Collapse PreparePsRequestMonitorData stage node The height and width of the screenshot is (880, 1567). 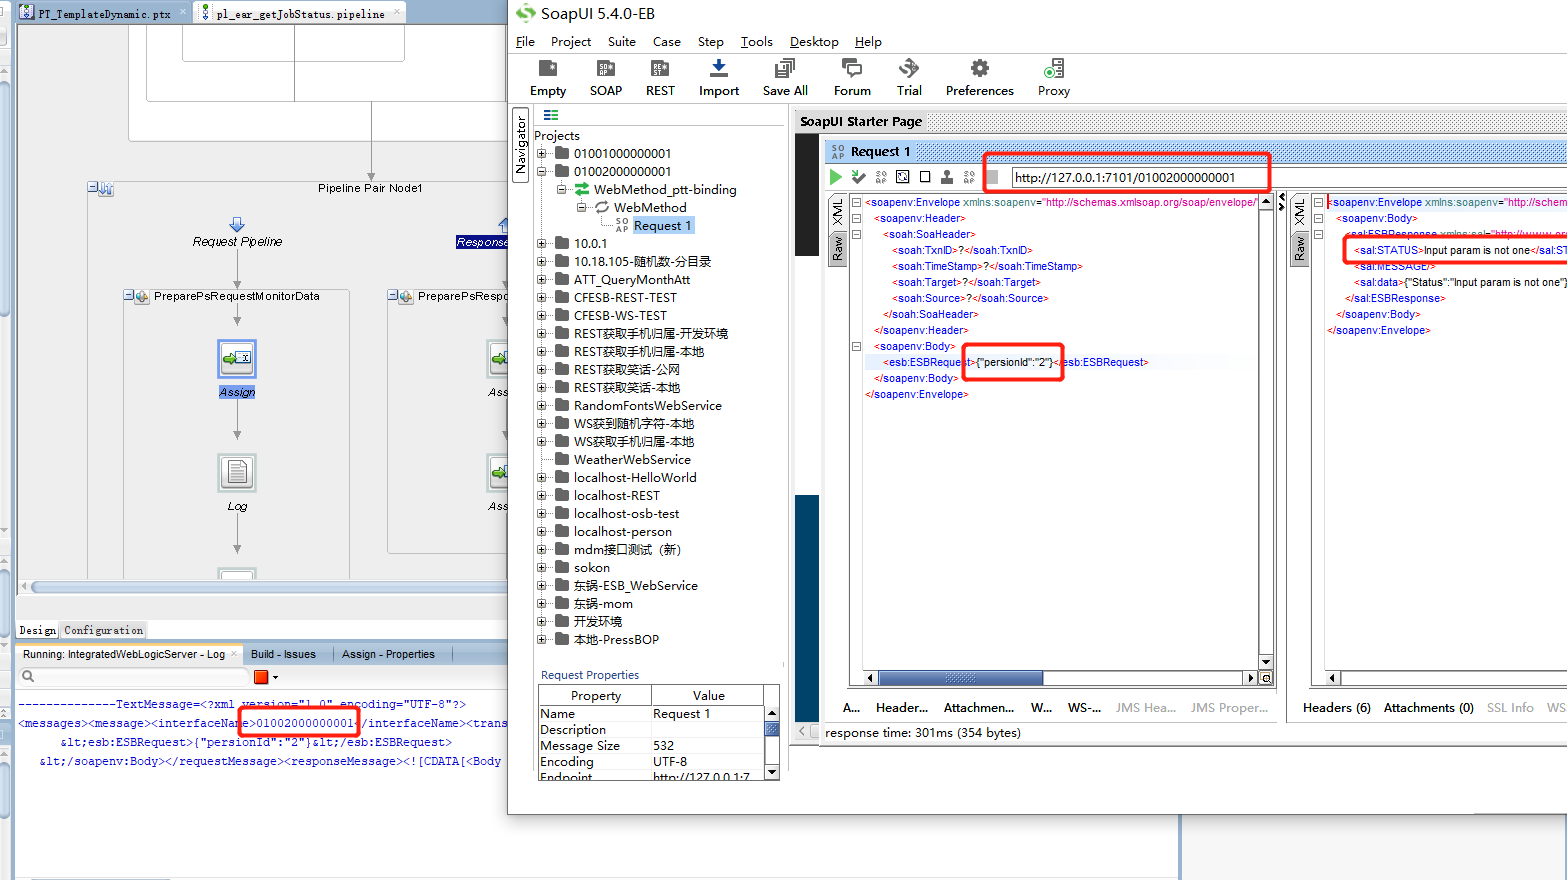(x=129, y=296)
